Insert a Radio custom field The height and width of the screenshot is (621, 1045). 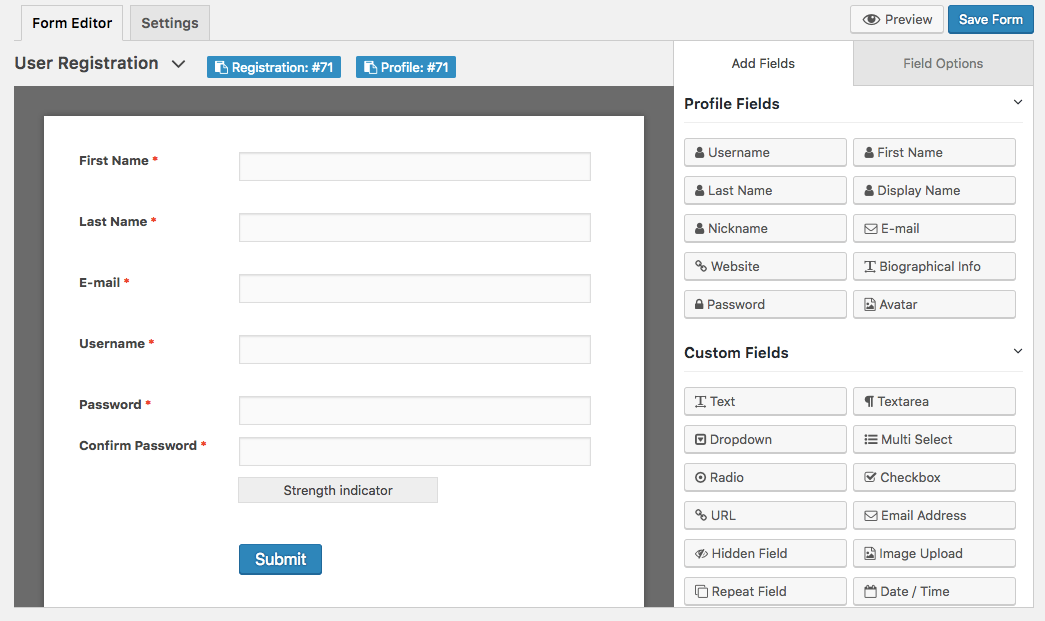coord(764,477)
